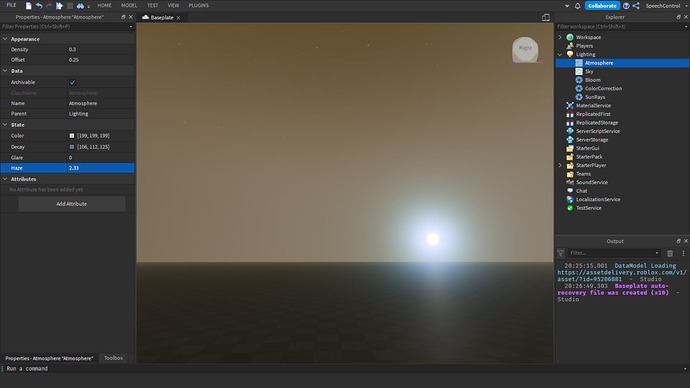This screenshot has width=690, height=388.
Task: Toggle the Archivable checkbox
Action: click(x=73, y=82)
